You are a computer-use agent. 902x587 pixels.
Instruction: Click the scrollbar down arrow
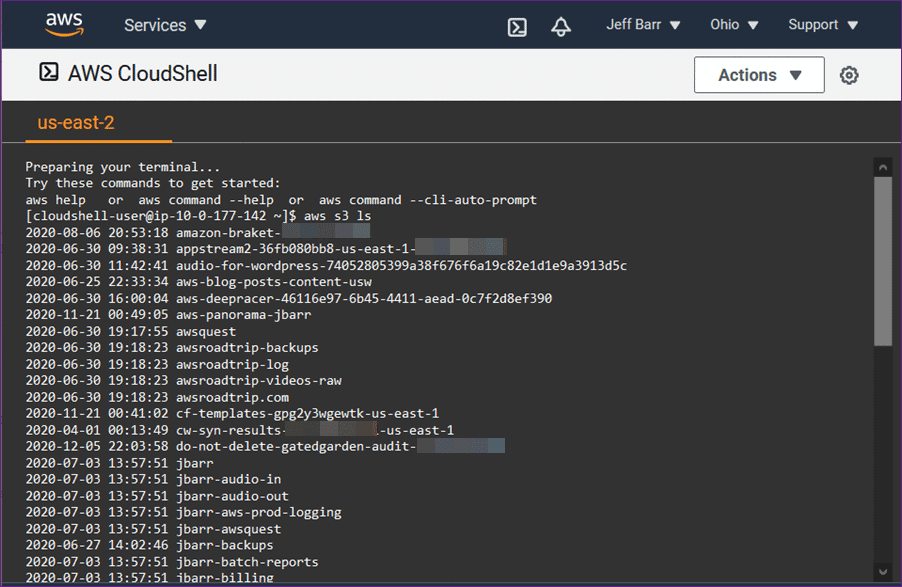coord(882,570)
